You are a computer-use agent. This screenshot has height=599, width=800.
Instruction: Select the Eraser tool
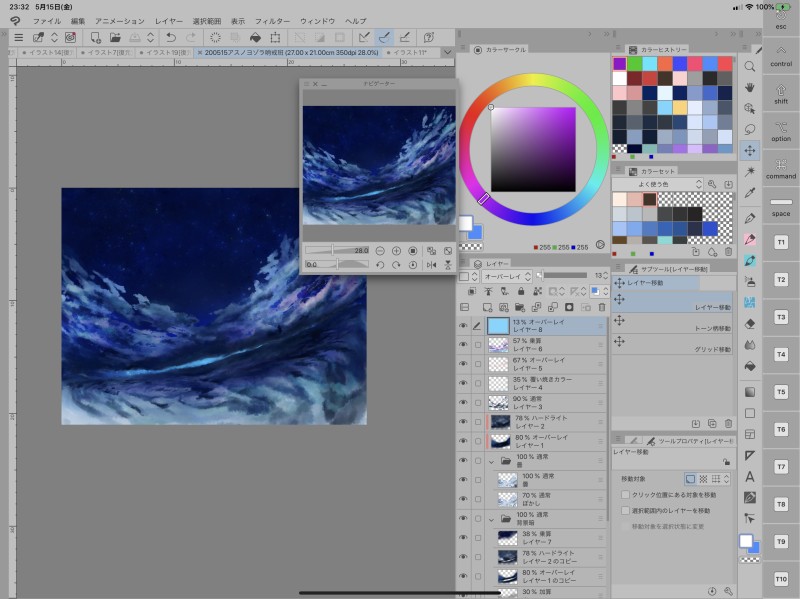(x=750, y=323)
